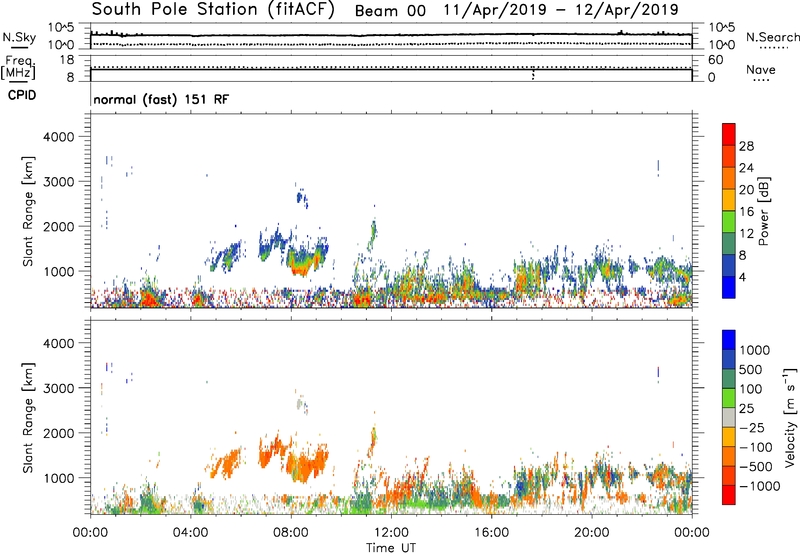This screenshot has width=800, height=554.
Task: Click the 'CPID' label
Action: 22,95
